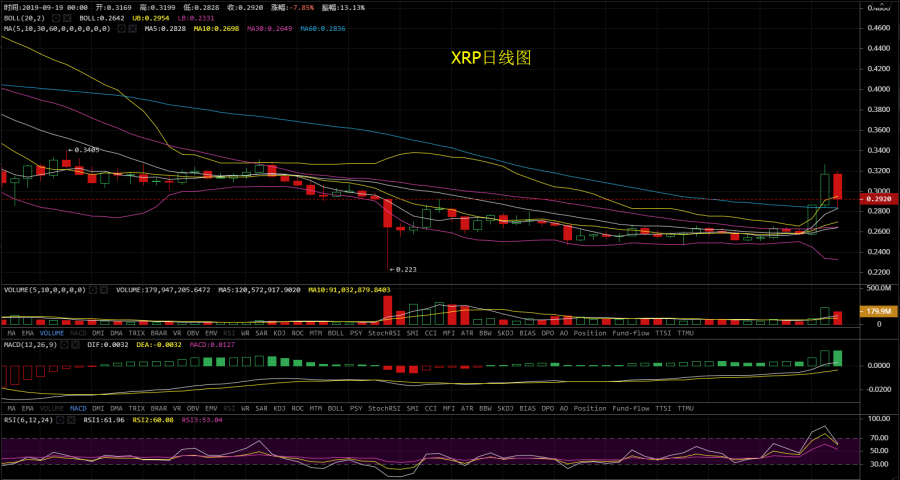Select PSY tab in row beneath MACD chart
Viewport: 900px width, 480px height.
coord(356,408)
